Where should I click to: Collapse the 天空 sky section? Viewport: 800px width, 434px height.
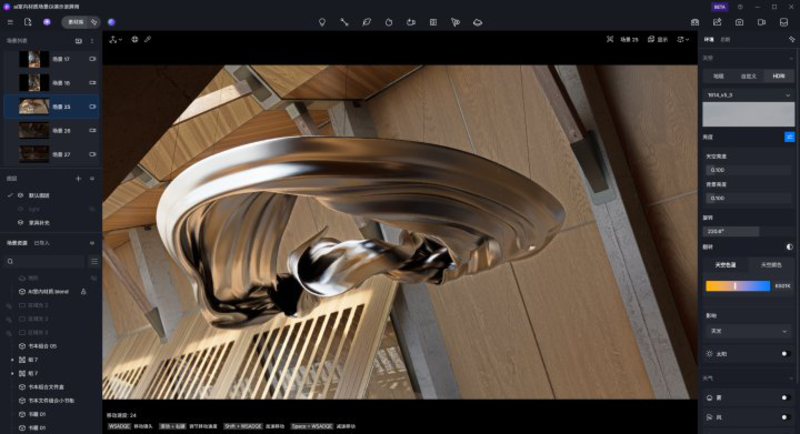click(x=791, y=58)
